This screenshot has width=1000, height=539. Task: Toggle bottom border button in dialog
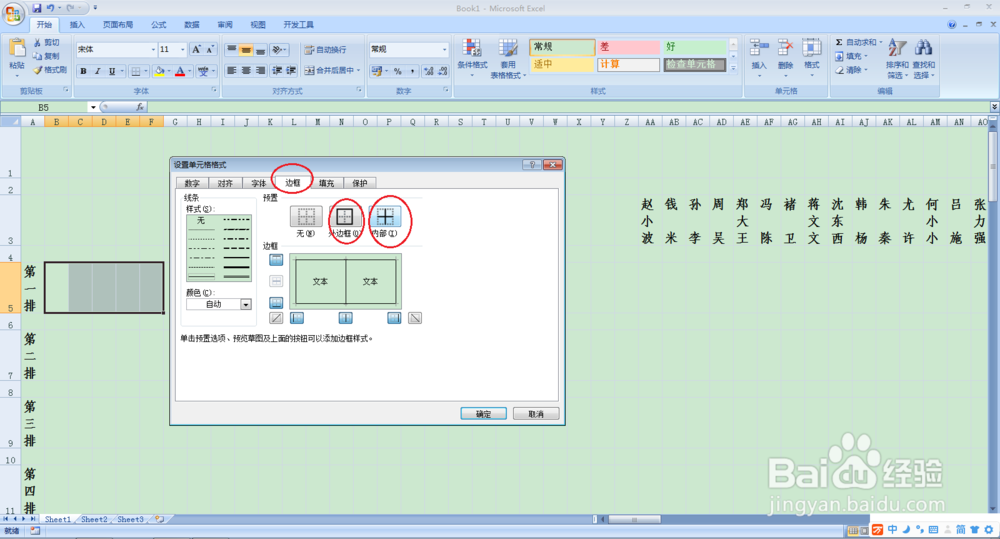click(x=276, y=303)
